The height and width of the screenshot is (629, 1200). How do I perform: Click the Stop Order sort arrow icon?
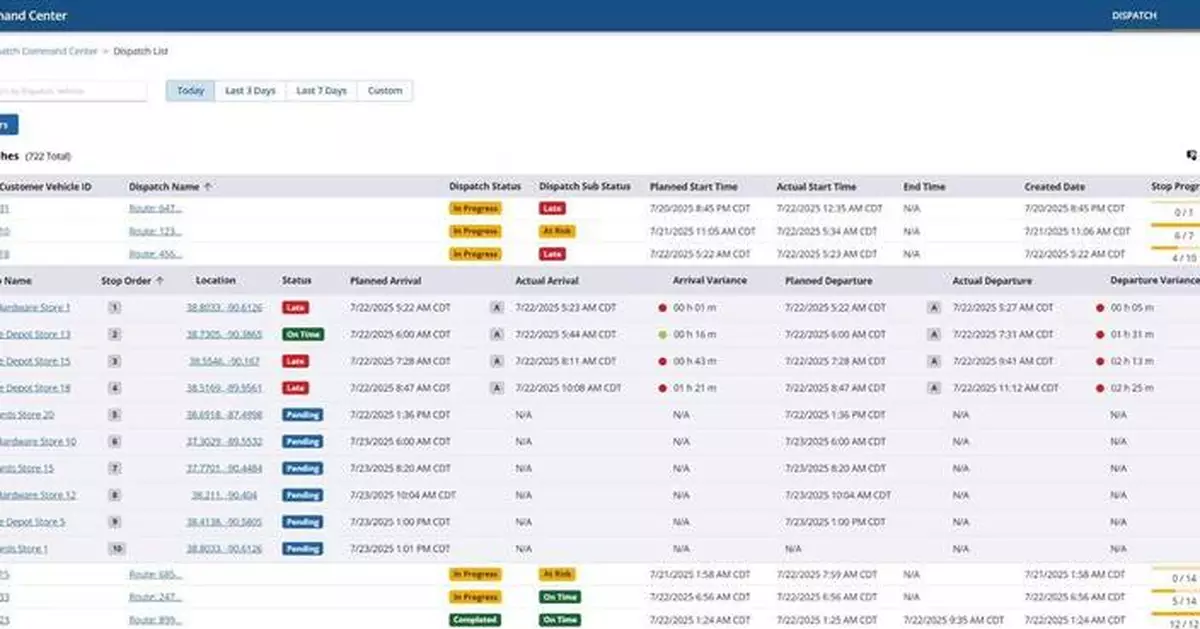point(159,281)
